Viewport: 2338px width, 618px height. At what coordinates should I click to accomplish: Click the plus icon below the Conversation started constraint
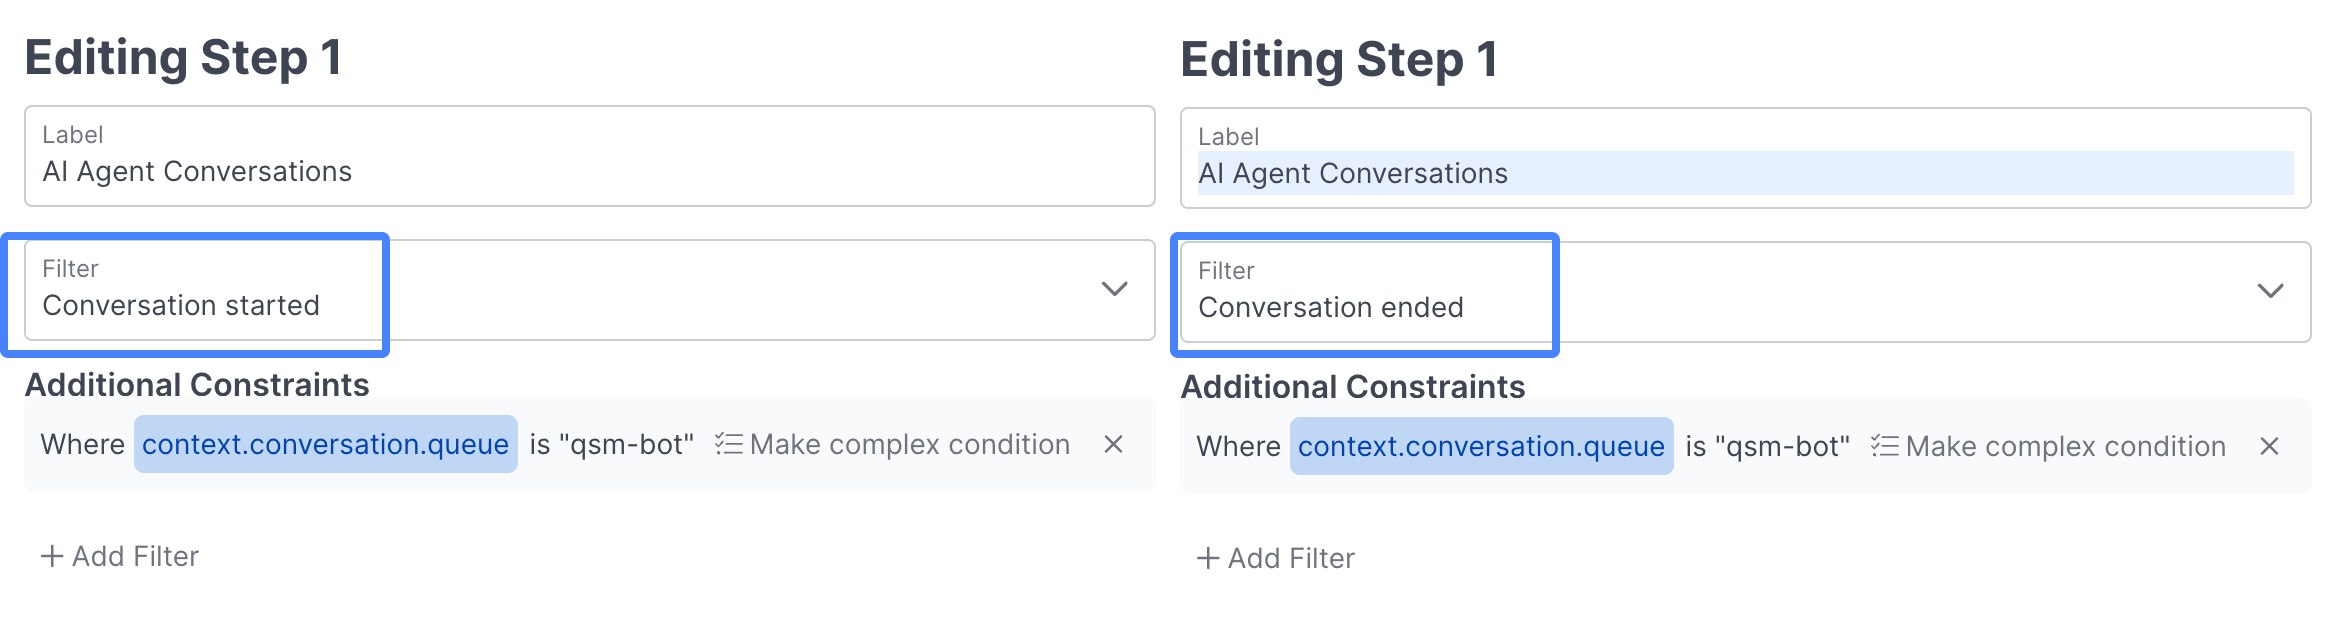[52, 556]
